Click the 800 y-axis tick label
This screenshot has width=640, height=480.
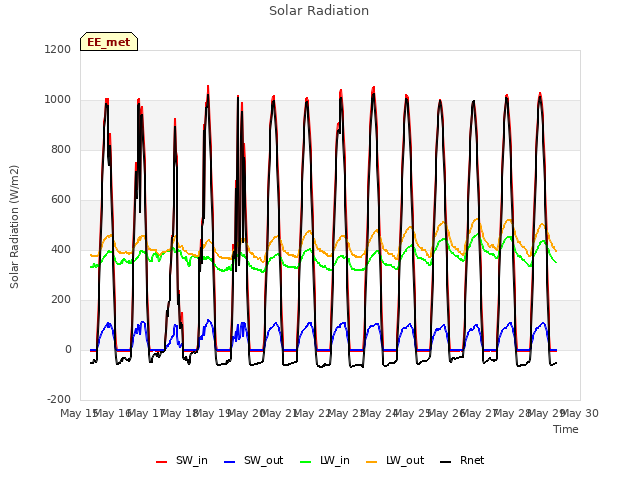click(x=61, y=149)
